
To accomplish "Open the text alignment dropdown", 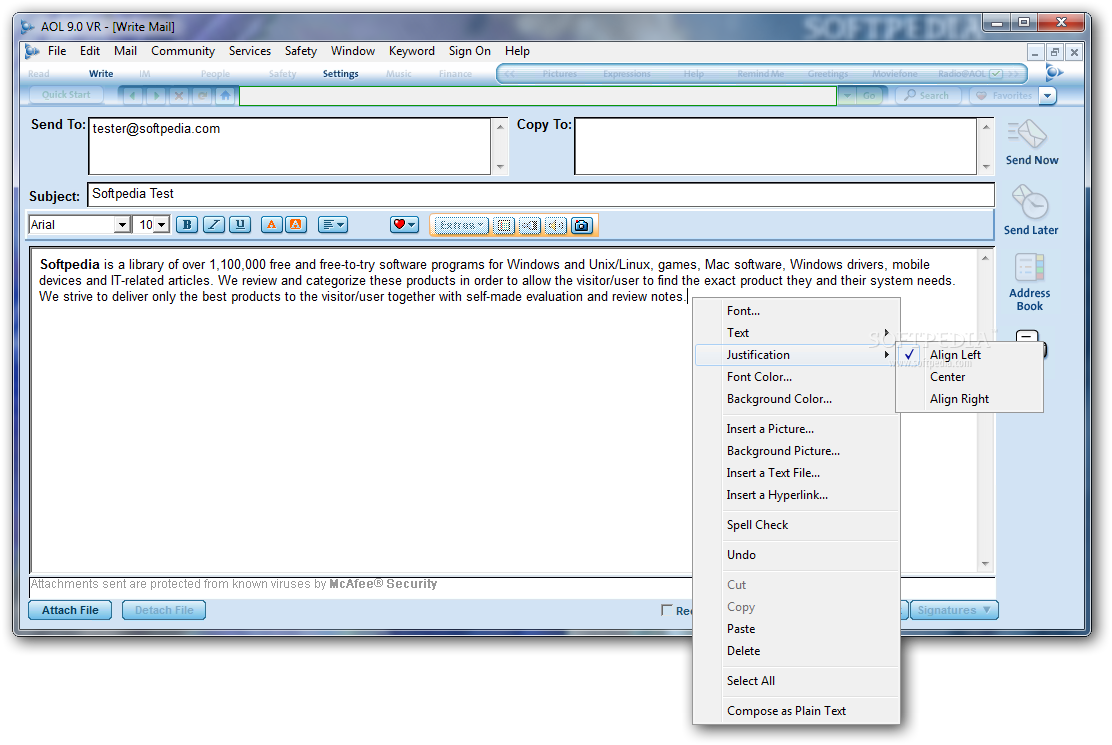I will (x=333, y=225).
